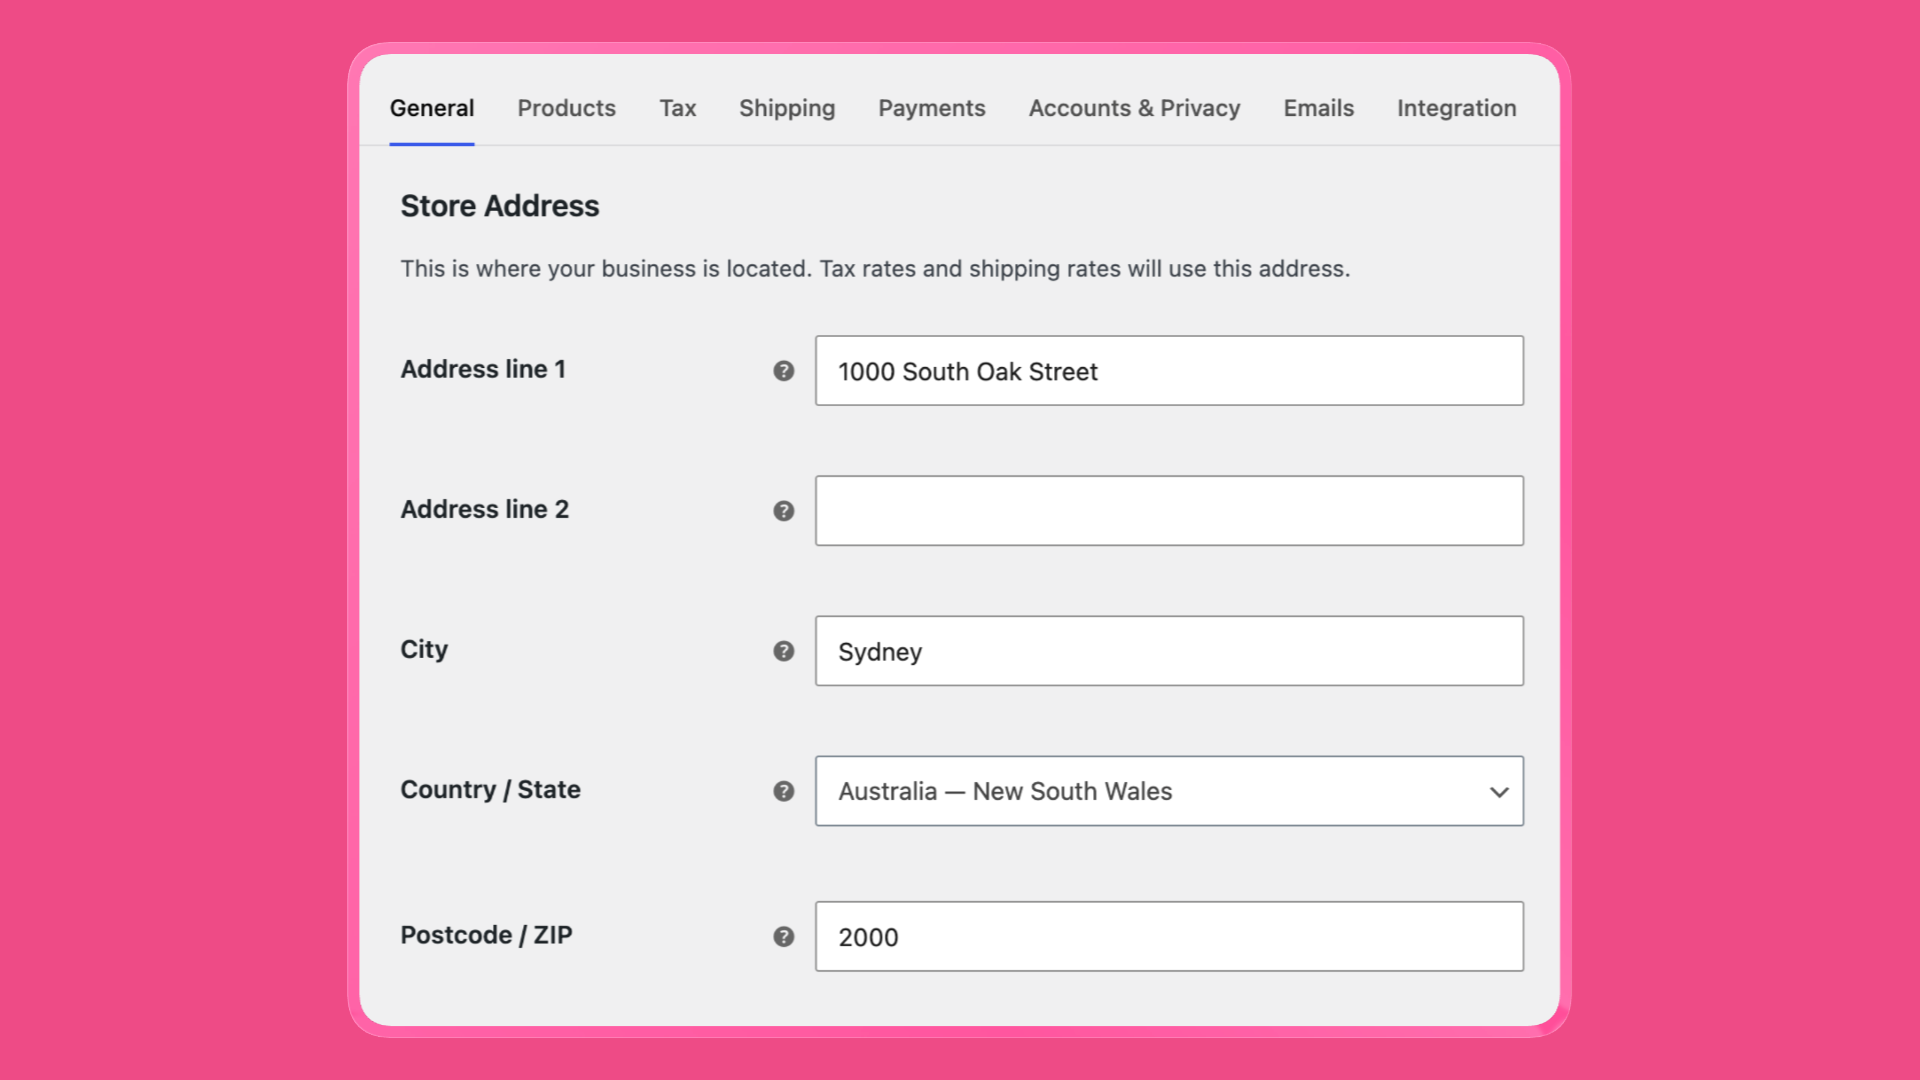Open Accounts & Privacy tab
Screen dimensions: 1920x1080
coord(1134,108)
